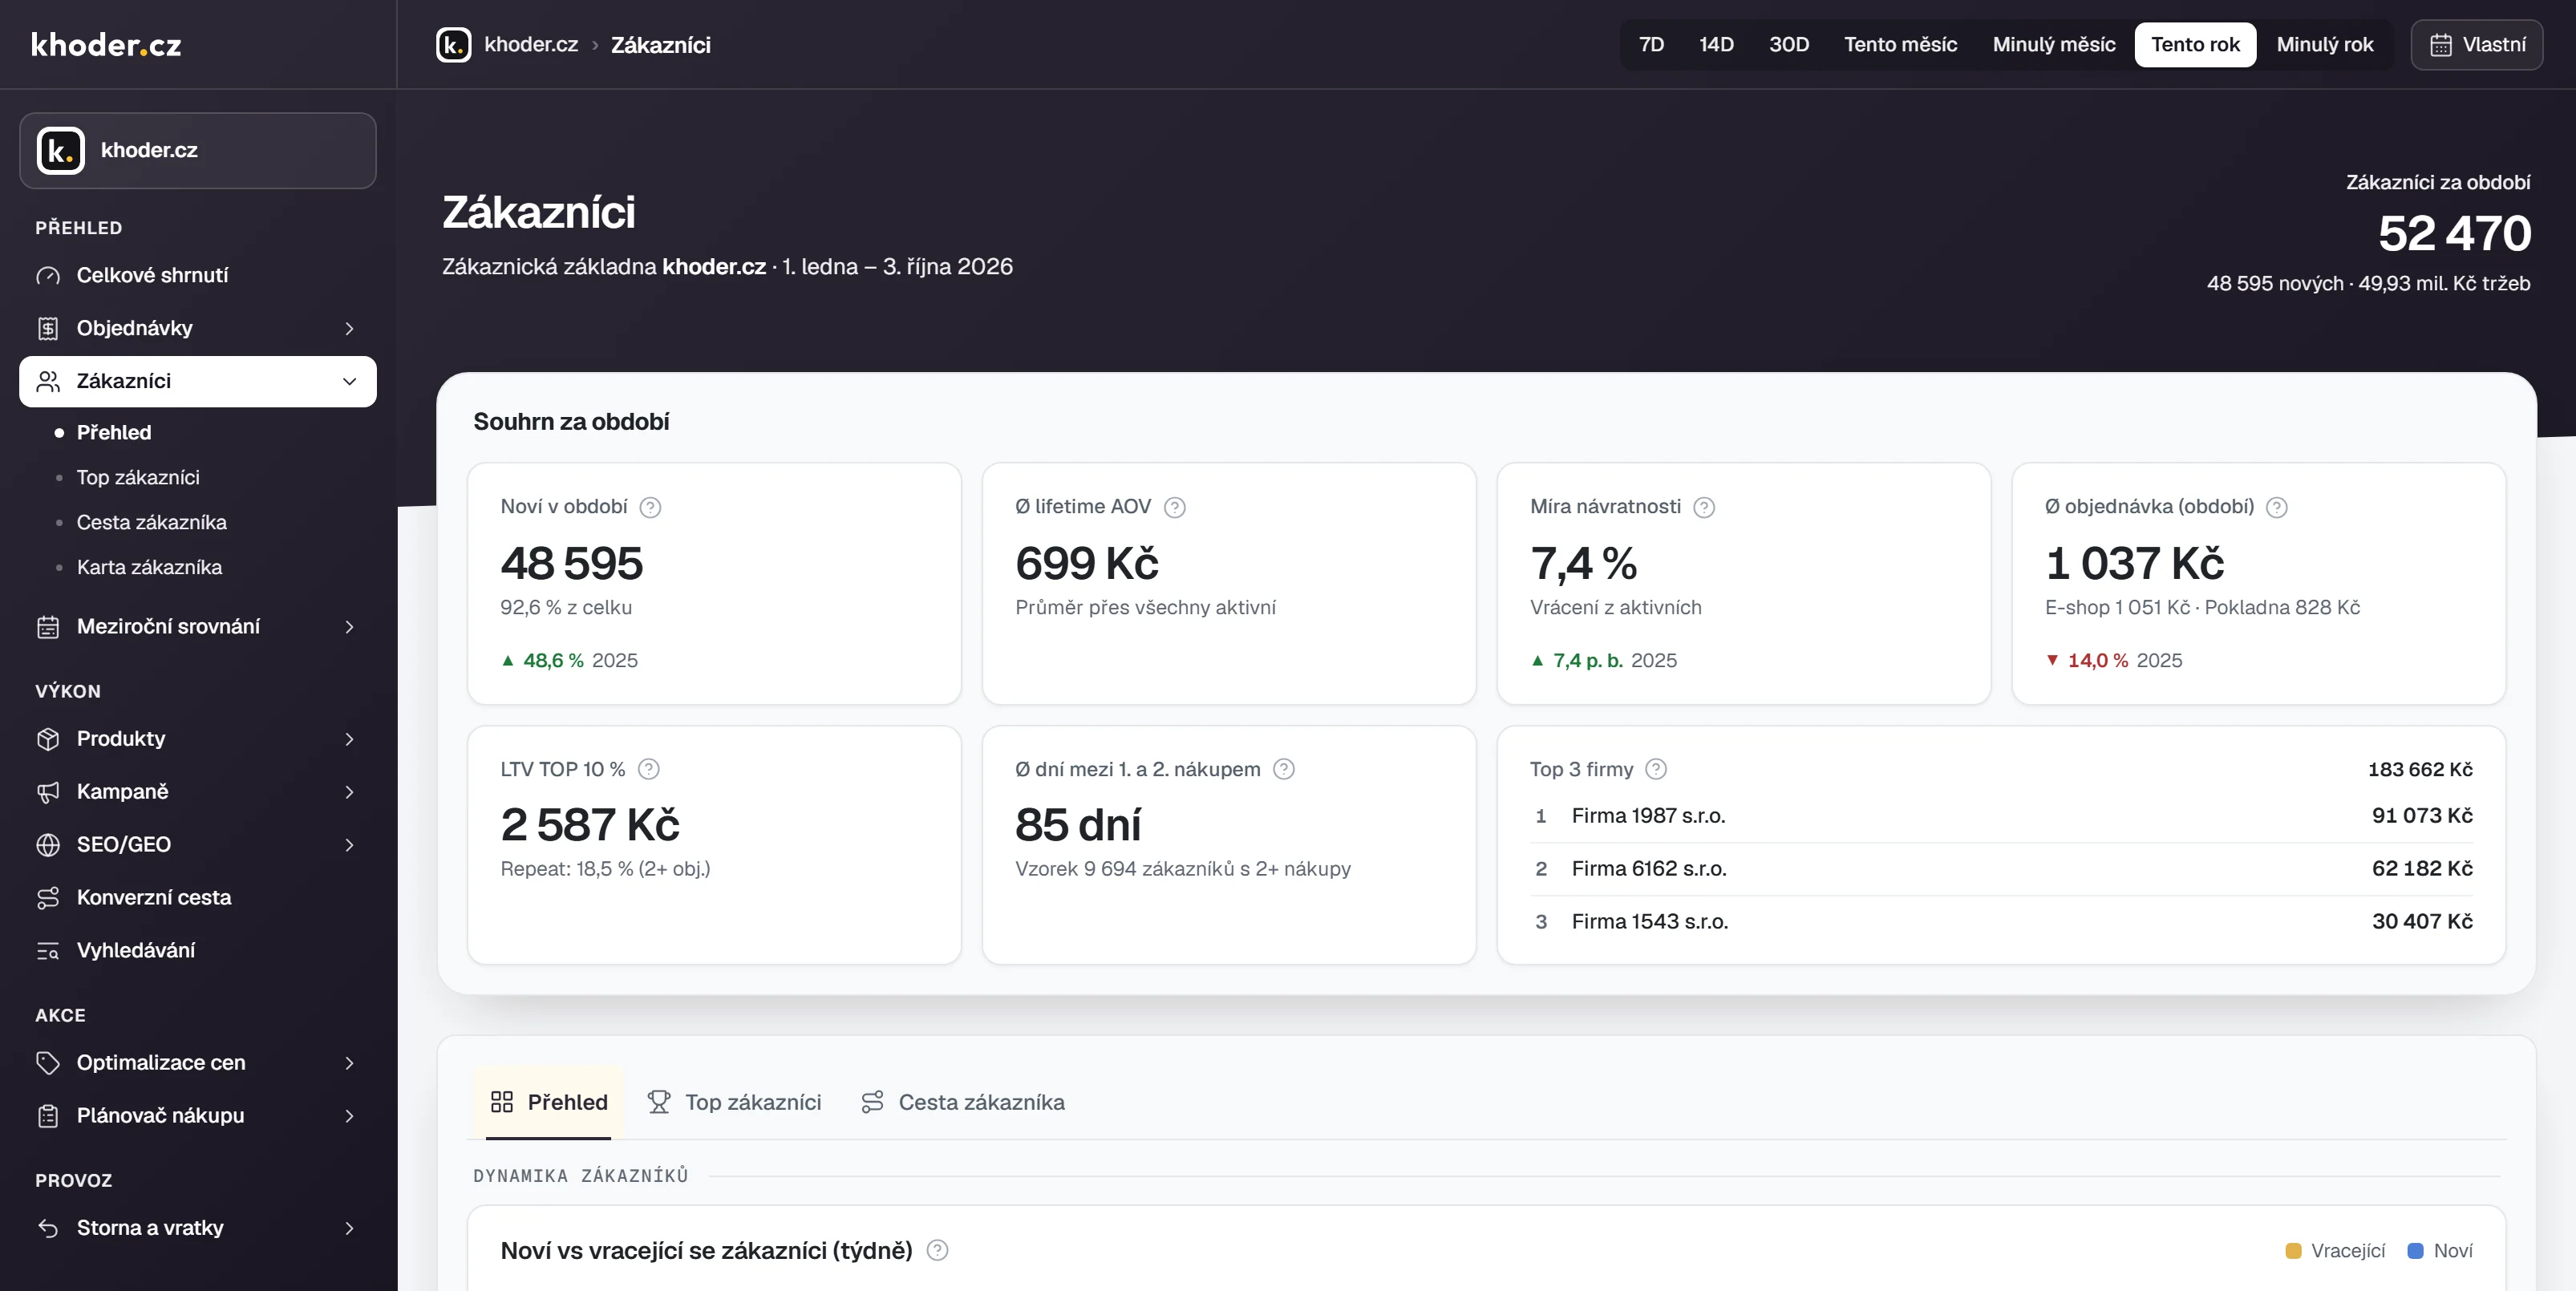Expand the Meziroční srovnání section

198,627
